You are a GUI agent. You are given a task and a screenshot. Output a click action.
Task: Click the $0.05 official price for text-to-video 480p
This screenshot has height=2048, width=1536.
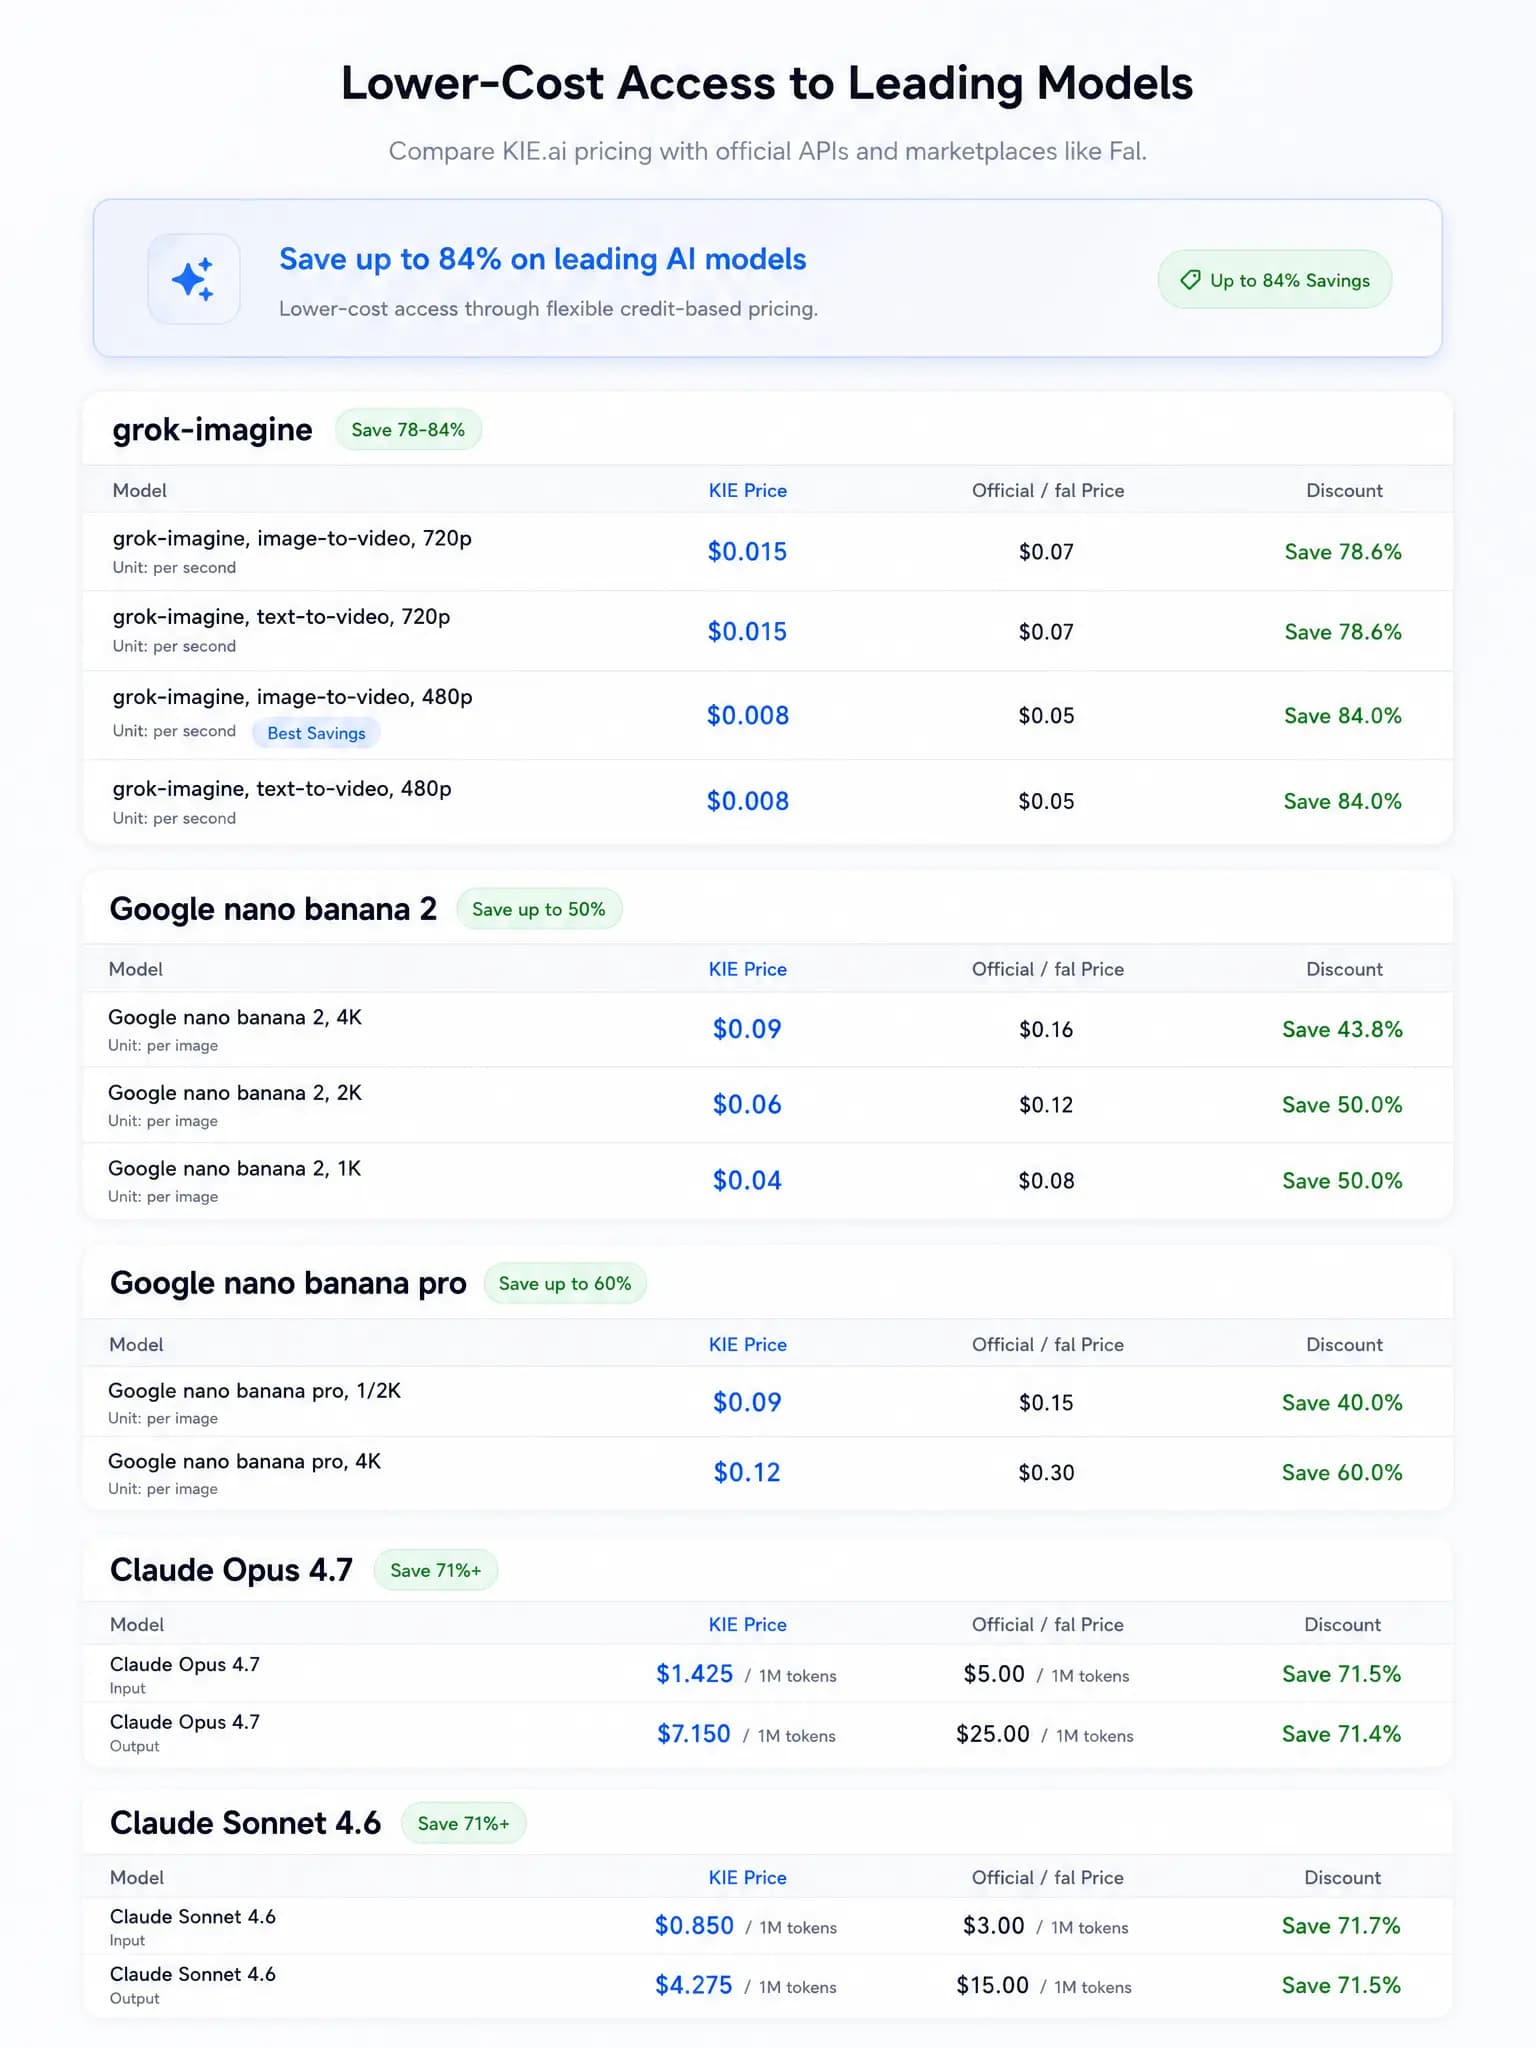pyautogui.click(x=1046, y=802)
